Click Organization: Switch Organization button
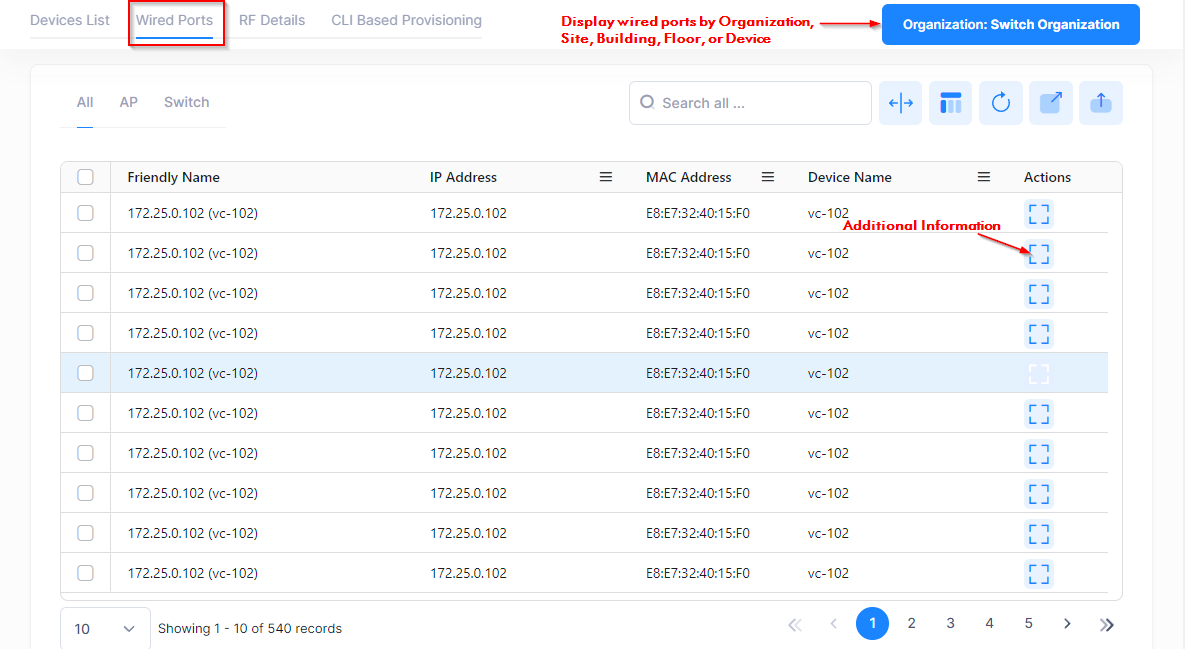This screenshot has width=1185, height=649. (1010, 24)
